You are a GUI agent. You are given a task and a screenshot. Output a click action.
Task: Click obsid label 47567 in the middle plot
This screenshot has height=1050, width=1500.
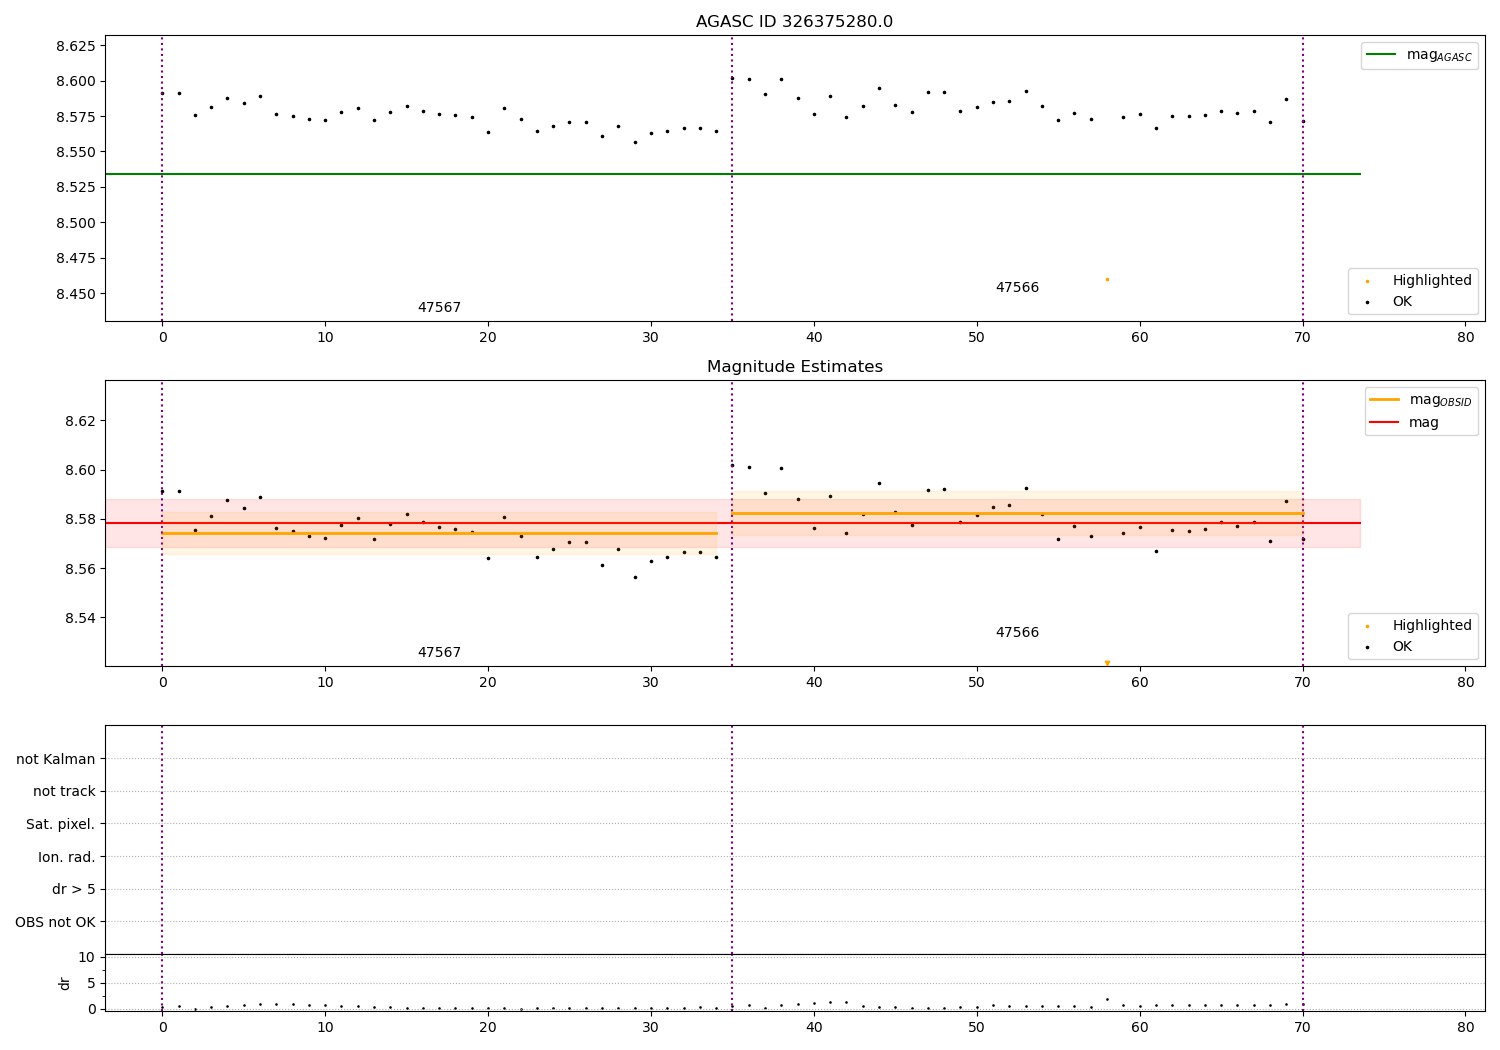[439, 653]
